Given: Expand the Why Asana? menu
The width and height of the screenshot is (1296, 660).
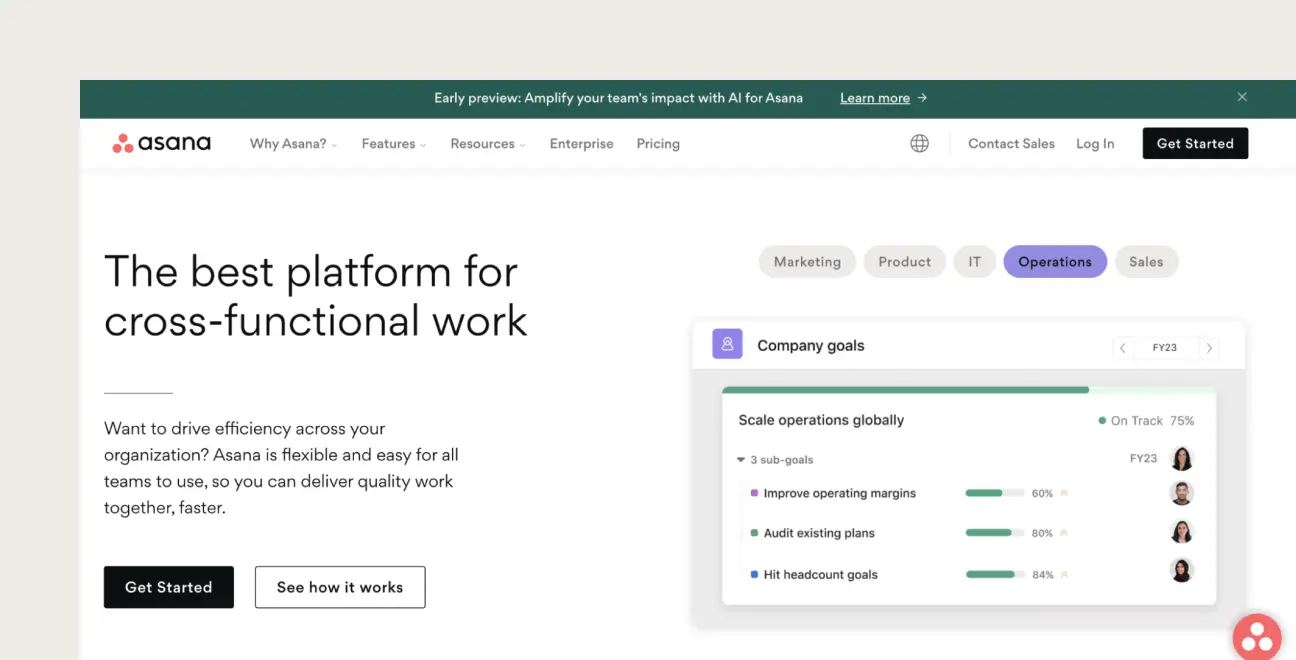Looking at the screenshot, I should pyautogui.click(x=293, y=144).
